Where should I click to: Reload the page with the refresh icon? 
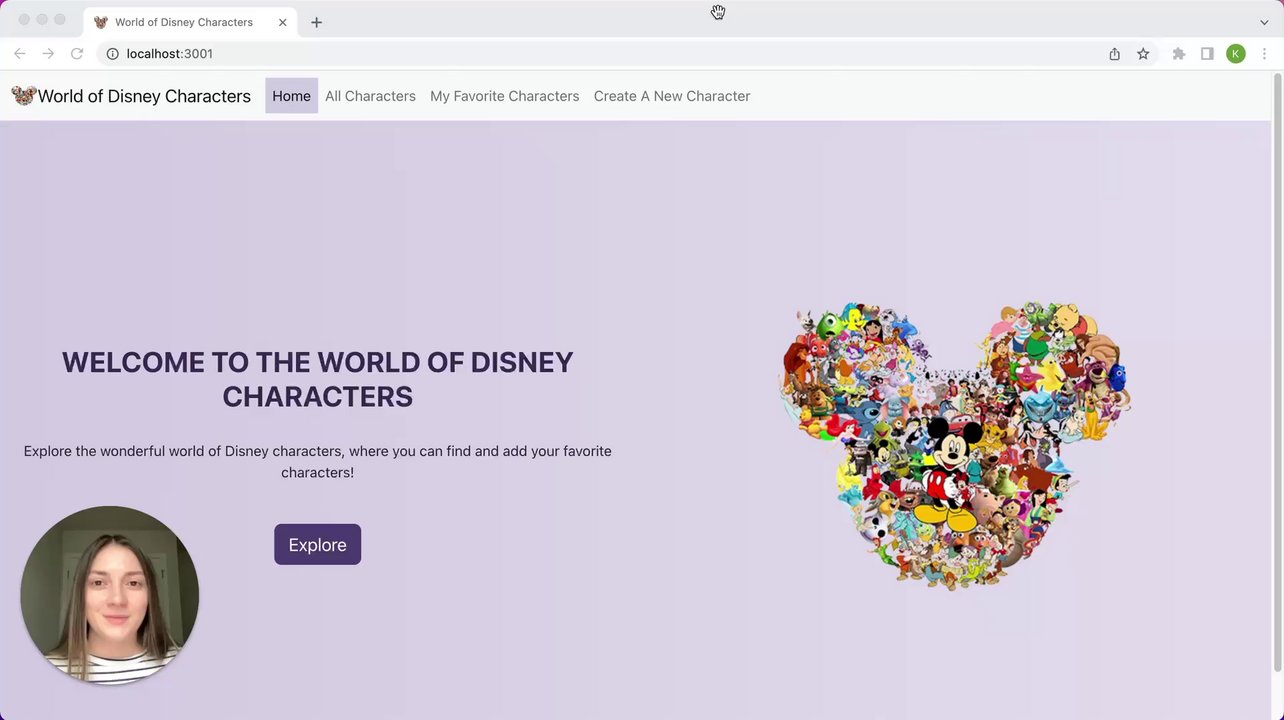tap(77, 54)
